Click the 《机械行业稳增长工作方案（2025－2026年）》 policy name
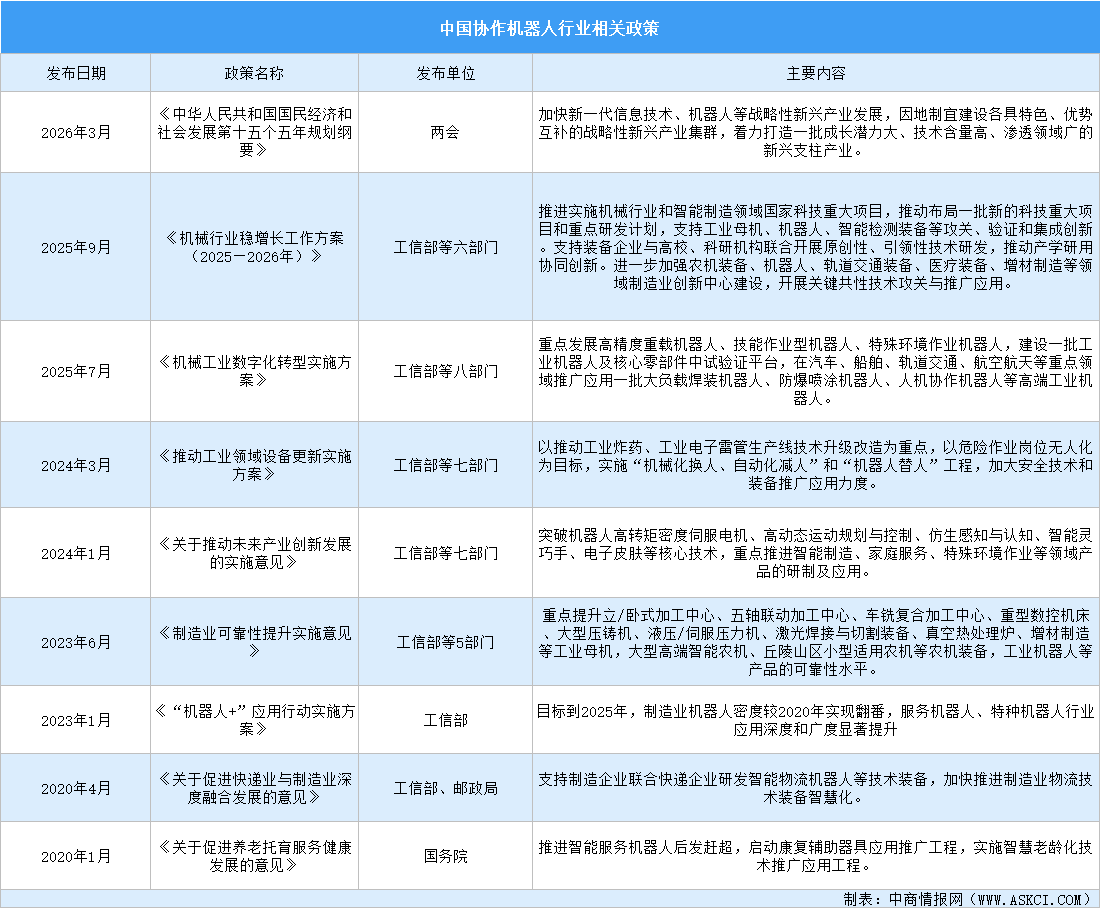Image resolution: width=1100 pixels, height=908 pixels. click(x=253, y=246)
